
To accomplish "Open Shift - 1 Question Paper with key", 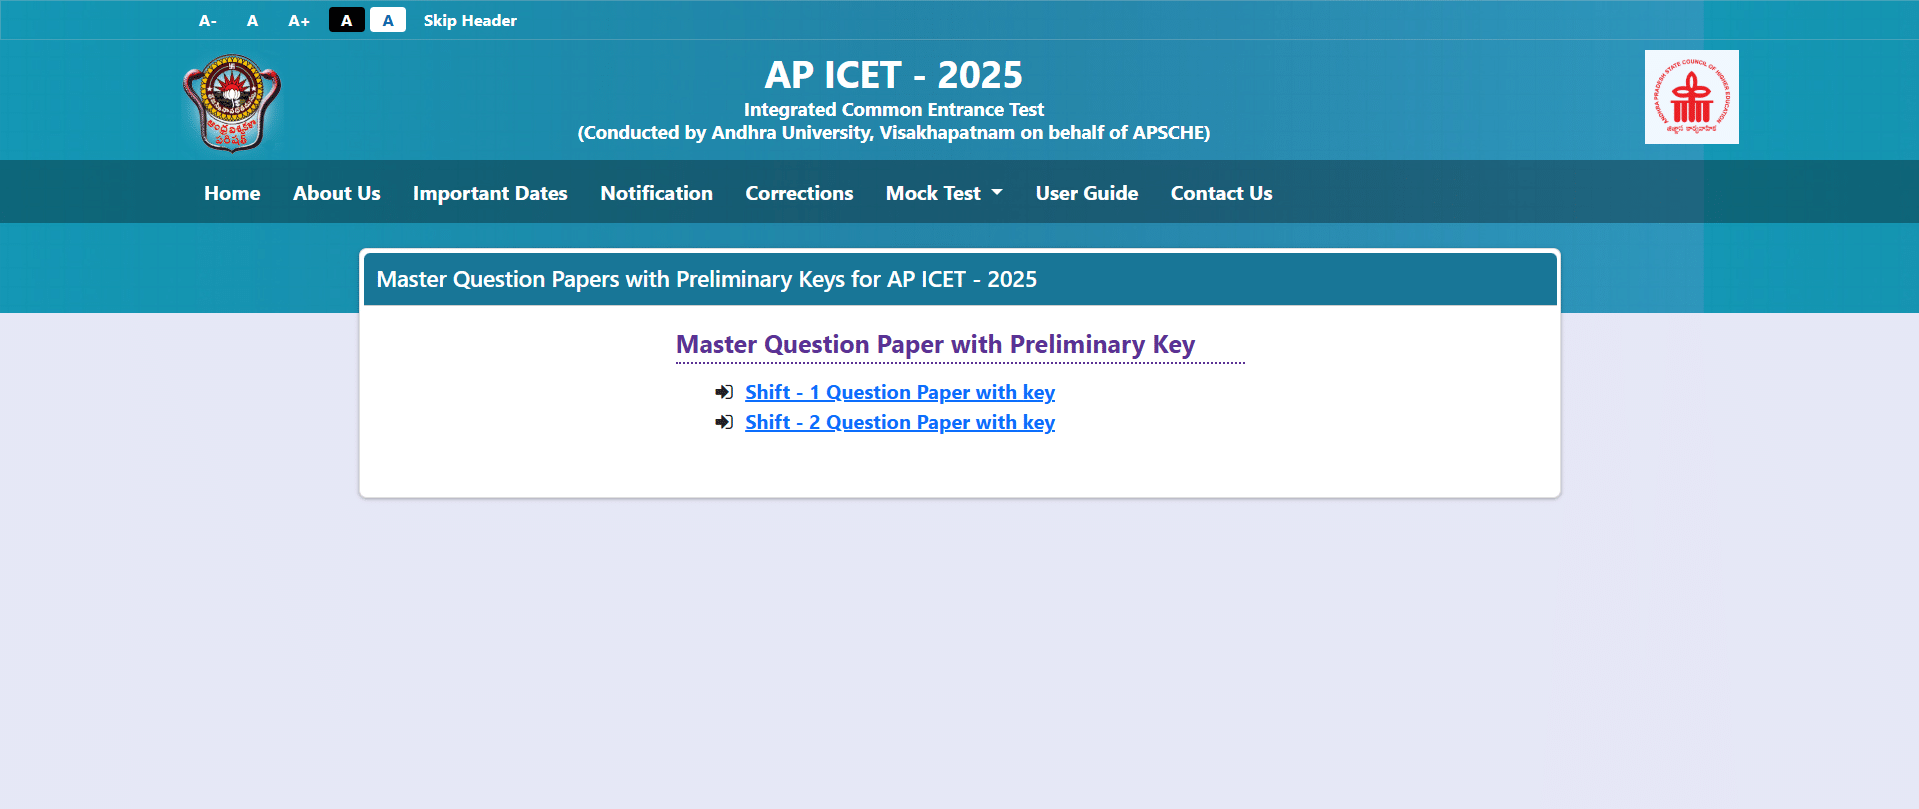I will pyautogui.click(x=900, y=392).
